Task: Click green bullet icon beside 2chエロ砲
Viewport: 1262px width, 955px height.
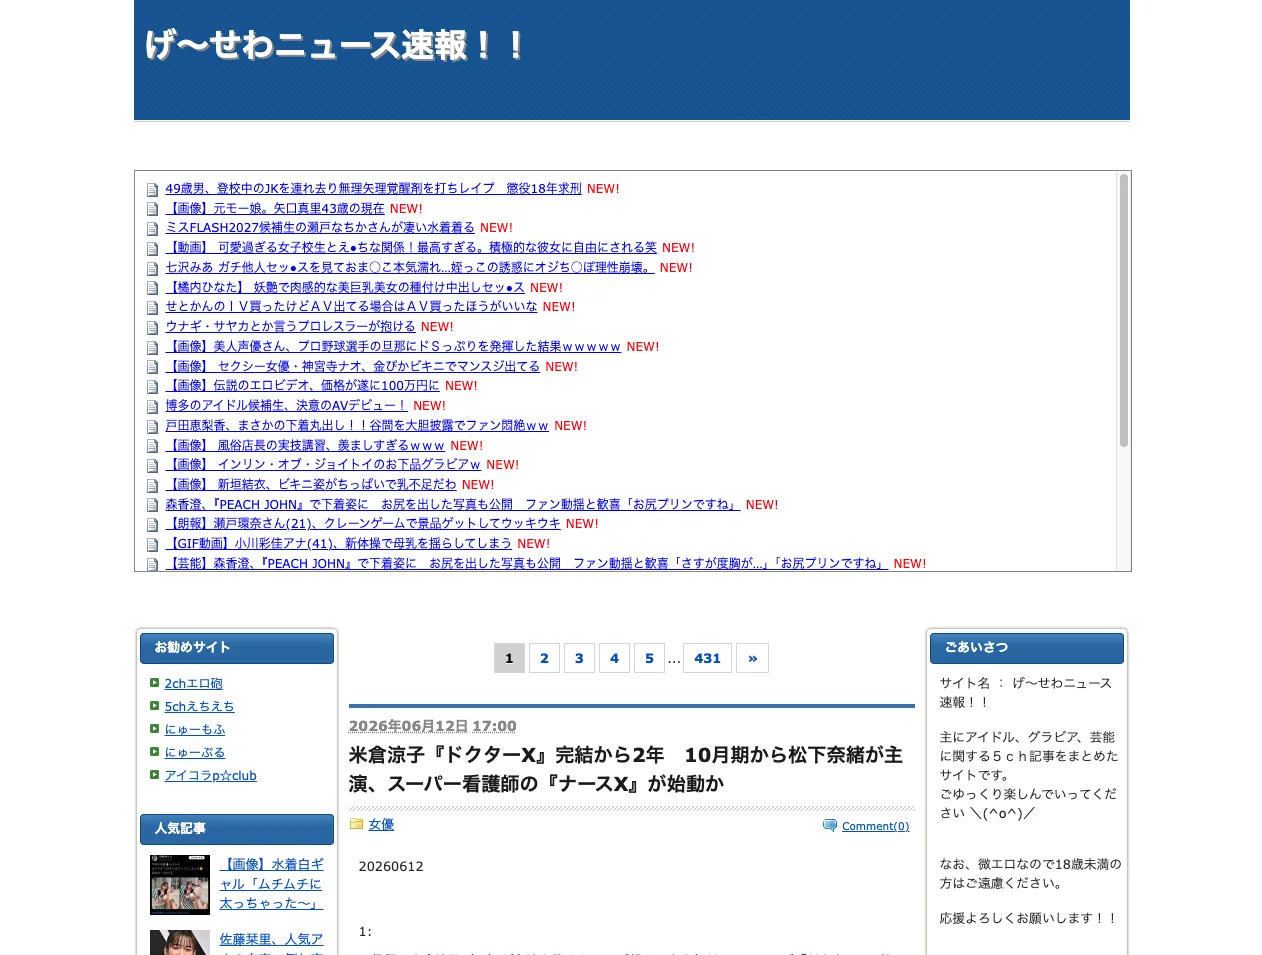Action: [x=155, y=683]
